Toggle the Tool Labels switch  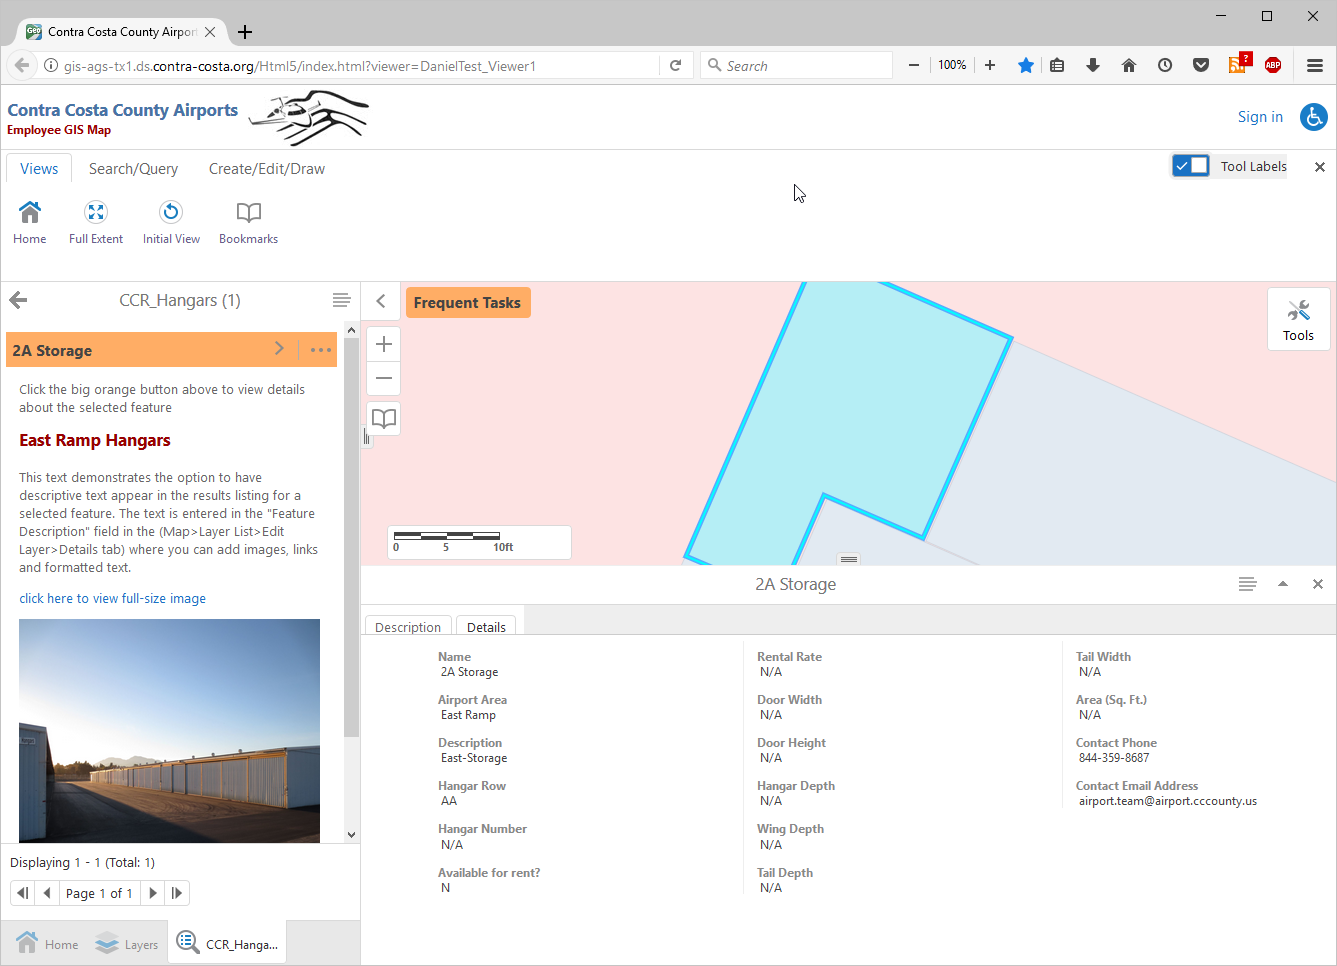pyautogui.click(x=1191, y=166)
